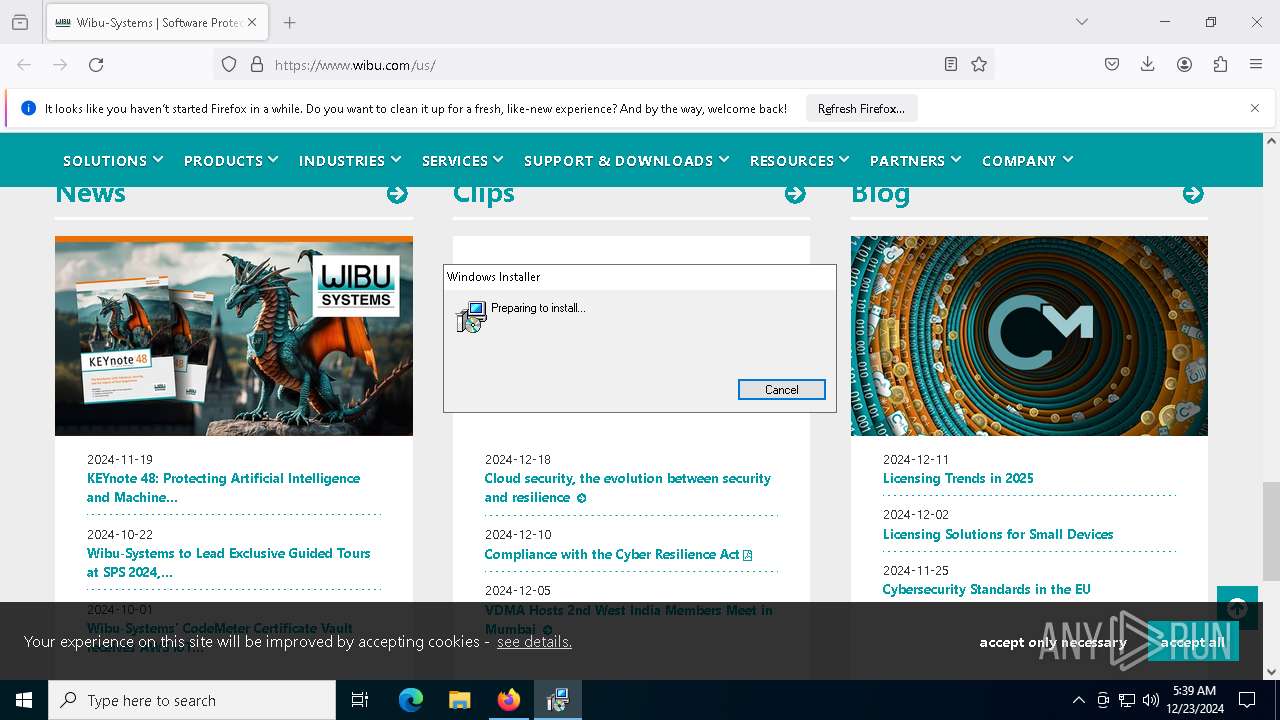This screenshot has width=1280, height=720.
Task: Expand the SUPPORT & DOWNLOADS menu
Action: (627, 160)
